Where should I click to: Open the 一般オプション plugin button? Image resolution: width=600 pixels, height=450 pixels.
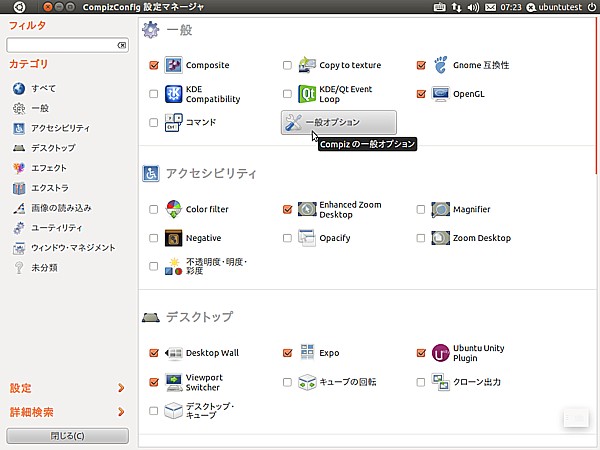coord(339,122)
